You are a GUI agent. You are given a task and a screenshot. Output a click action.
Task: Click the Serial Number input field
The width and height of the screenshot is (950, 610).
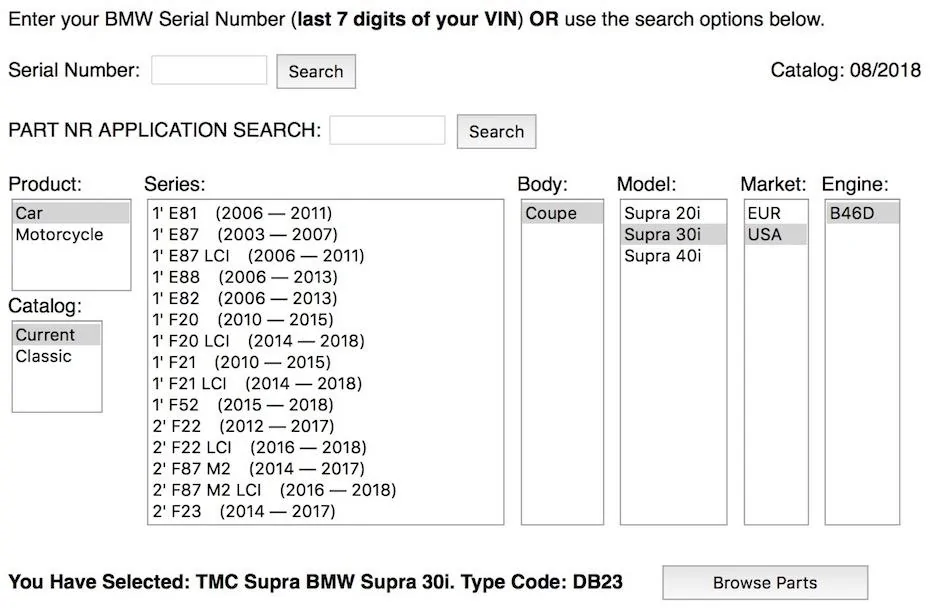tap(209, 70)
